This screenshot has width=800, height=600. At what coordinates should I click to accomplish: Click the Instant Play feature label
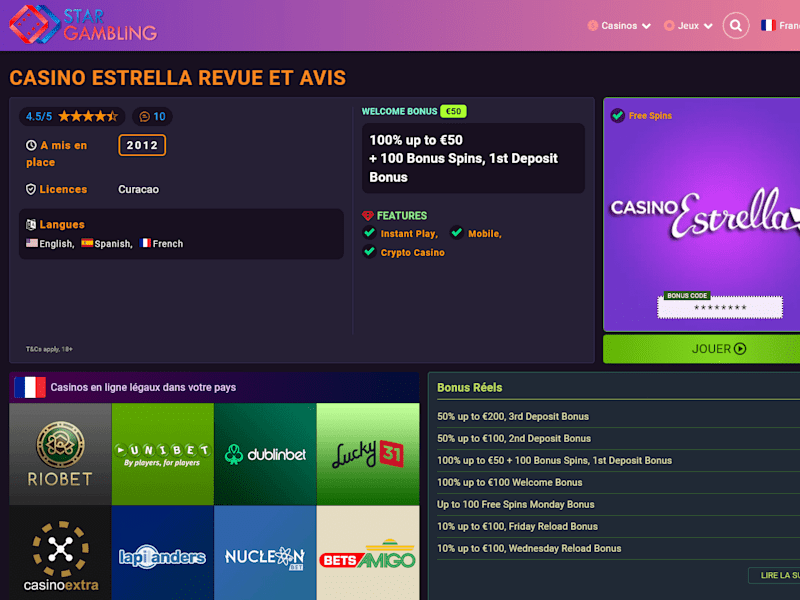click(x=409, y=234)
